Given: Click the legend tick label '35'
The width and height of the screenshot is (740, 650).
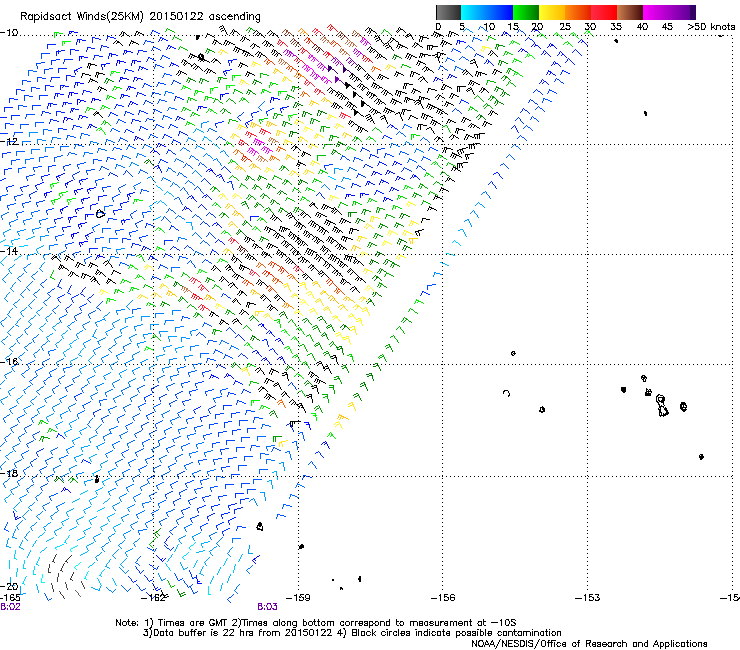Looking at the screenshot, I should [616, 27].
